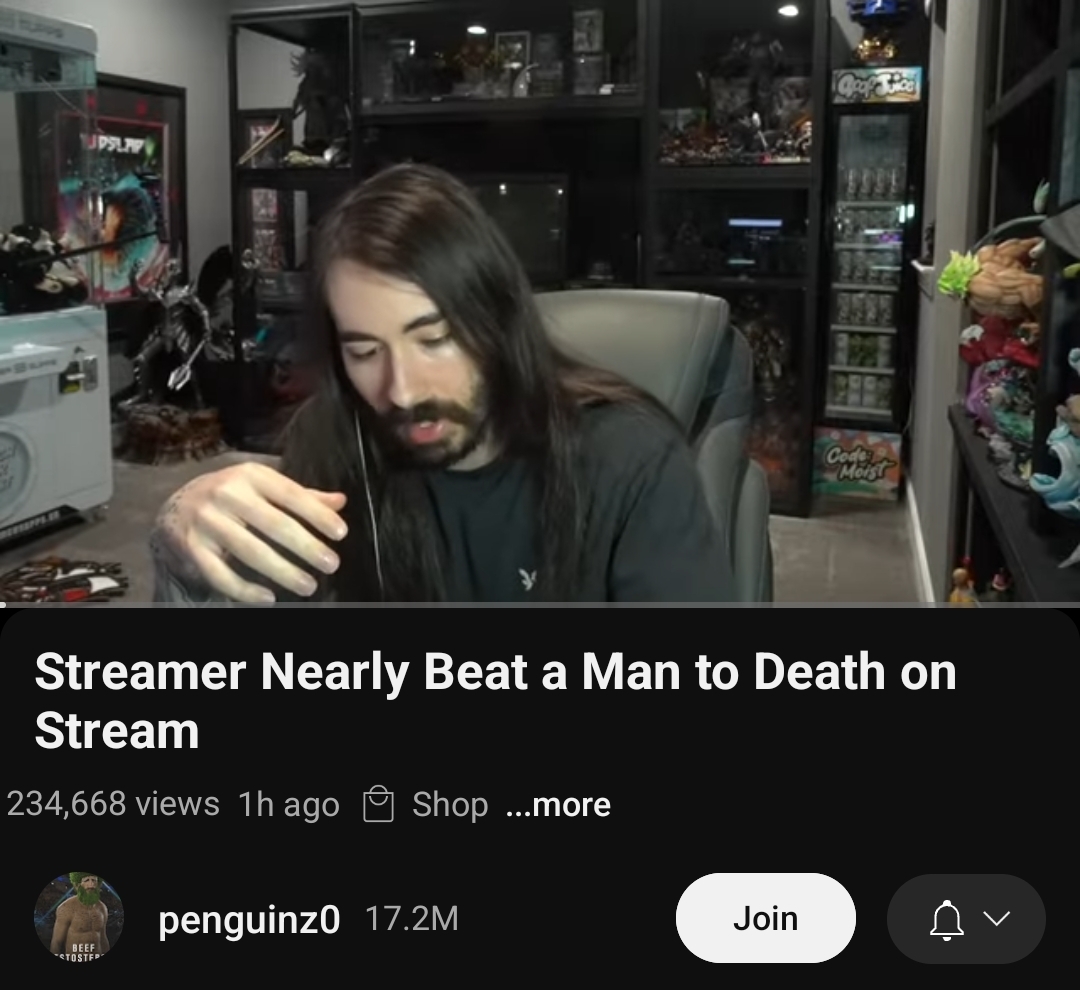Tap the video player to show controls

(540, 301)
